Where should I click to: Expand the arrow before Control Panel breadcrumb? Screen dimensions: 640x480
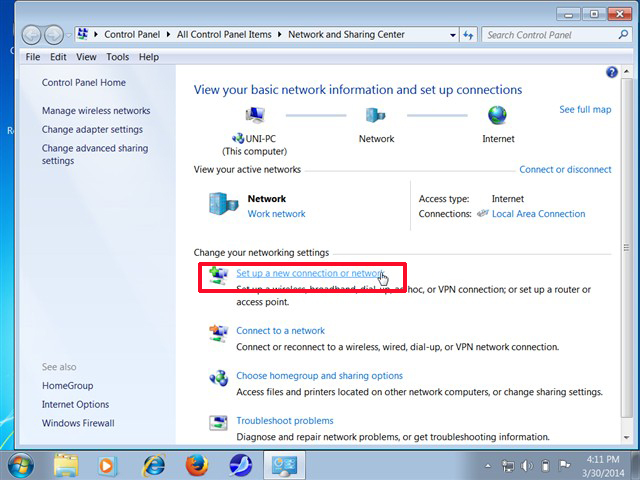(x=96, y=35)
